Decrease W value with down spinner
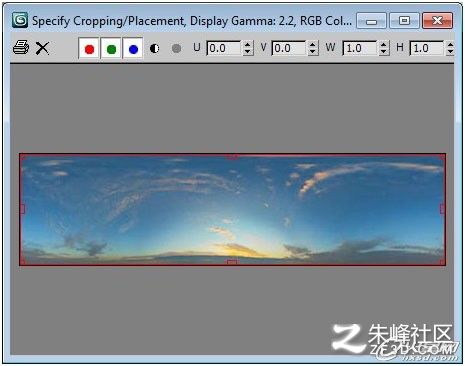 click(384, 52)
